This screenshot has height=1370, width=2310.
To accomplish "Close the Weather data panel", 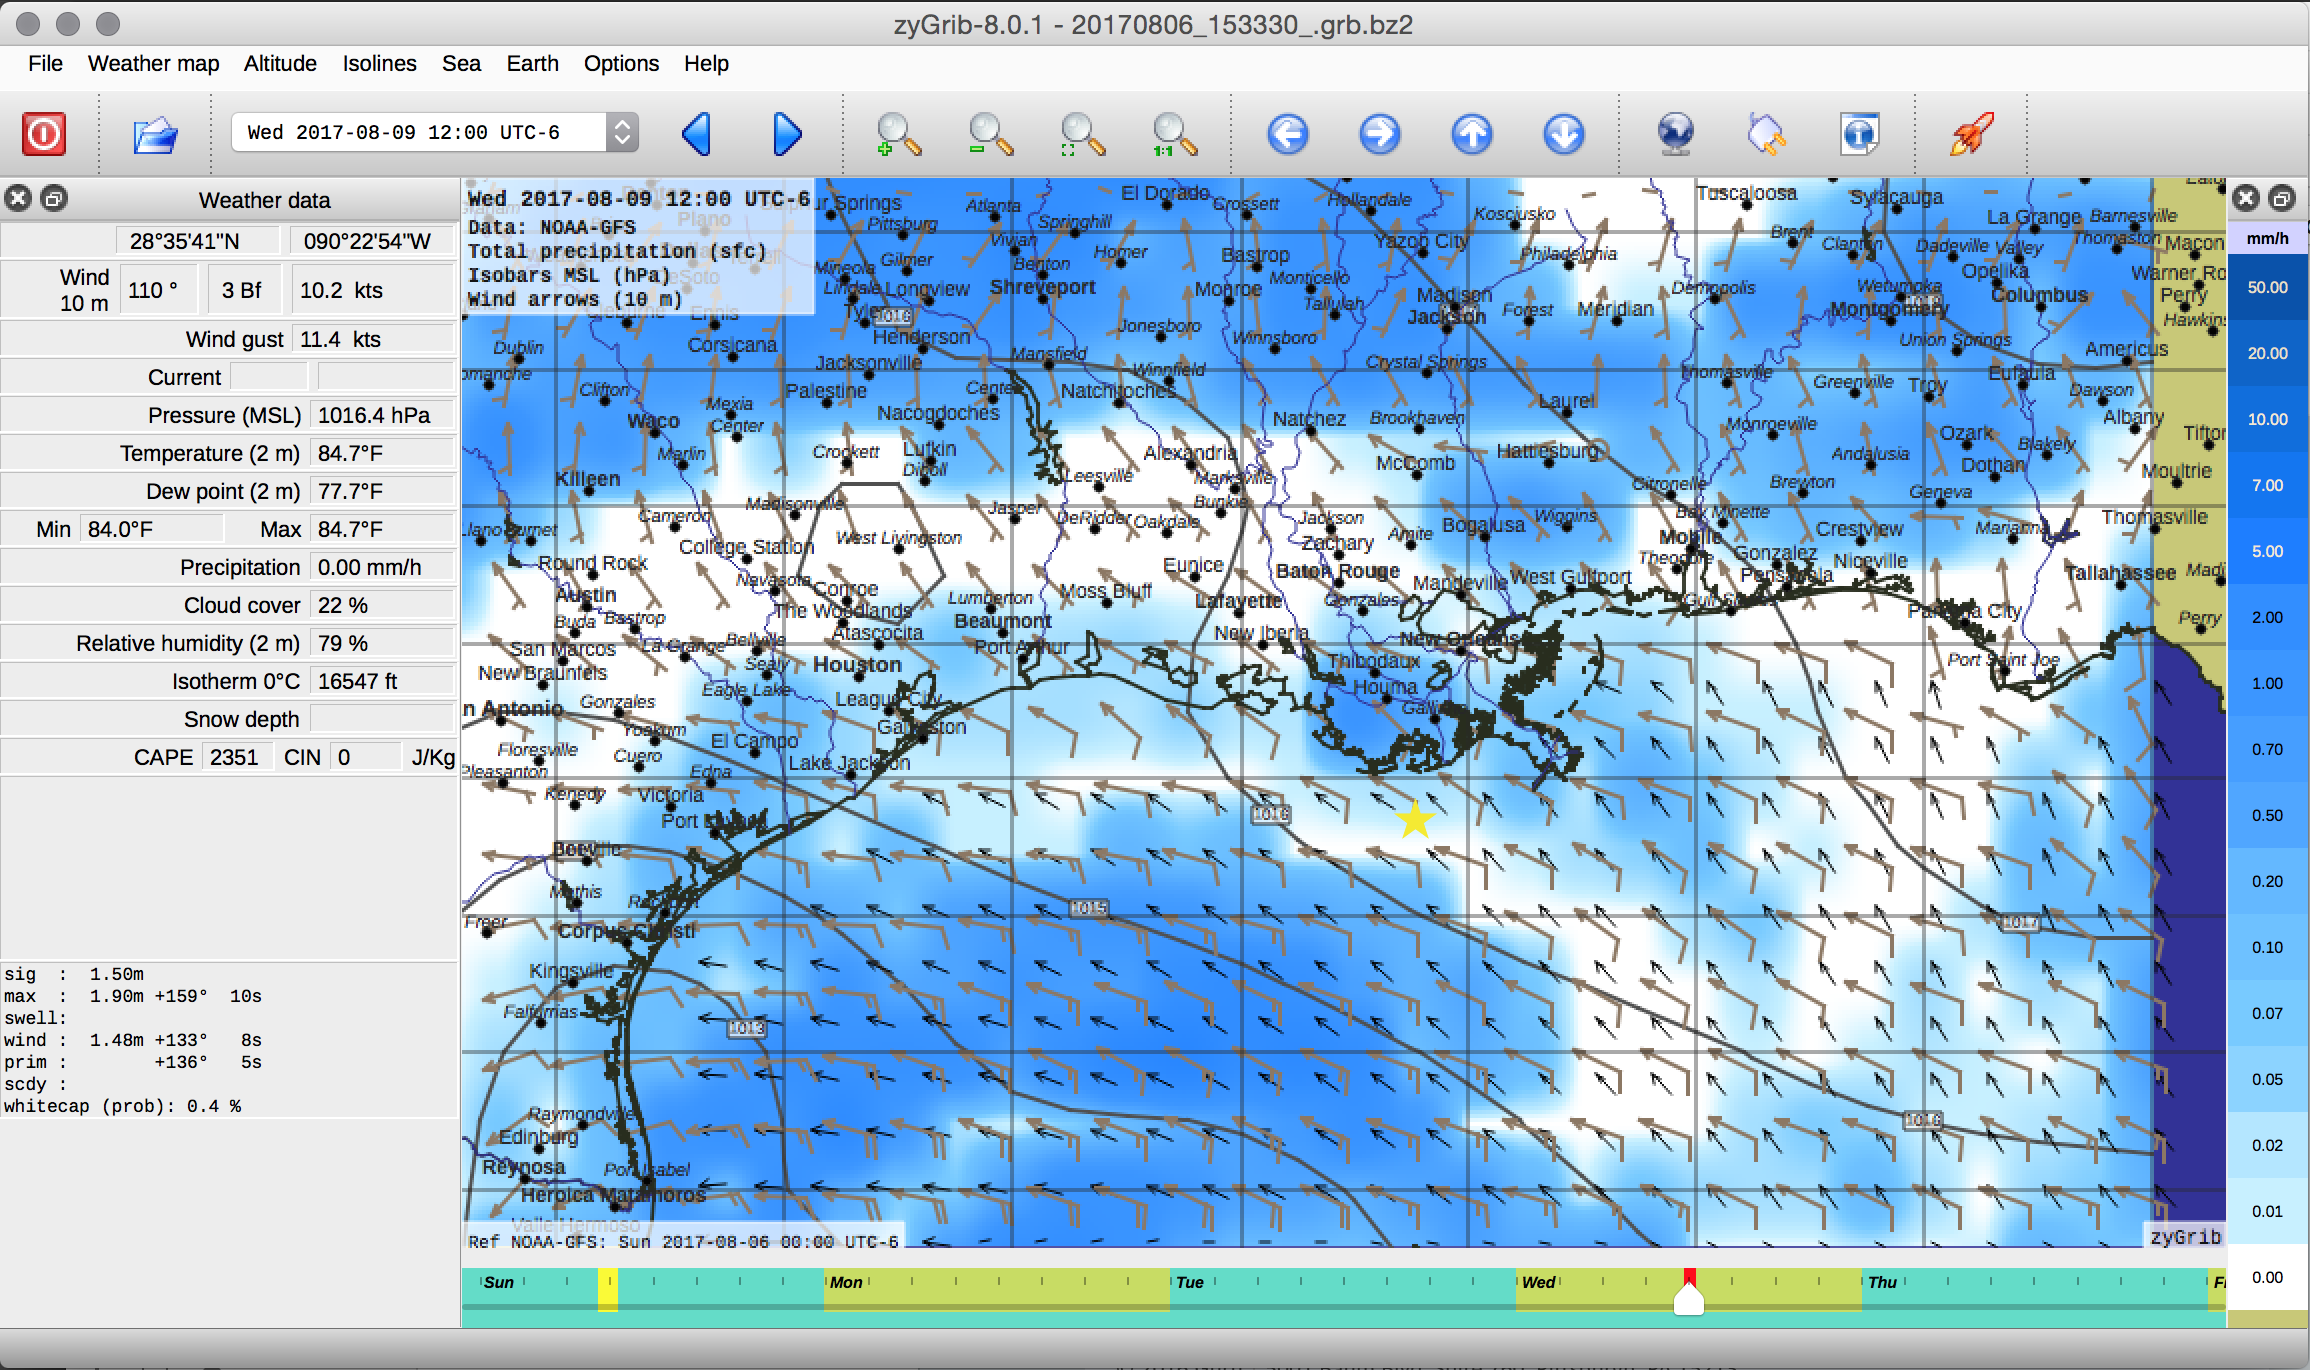I will [18, 198].
